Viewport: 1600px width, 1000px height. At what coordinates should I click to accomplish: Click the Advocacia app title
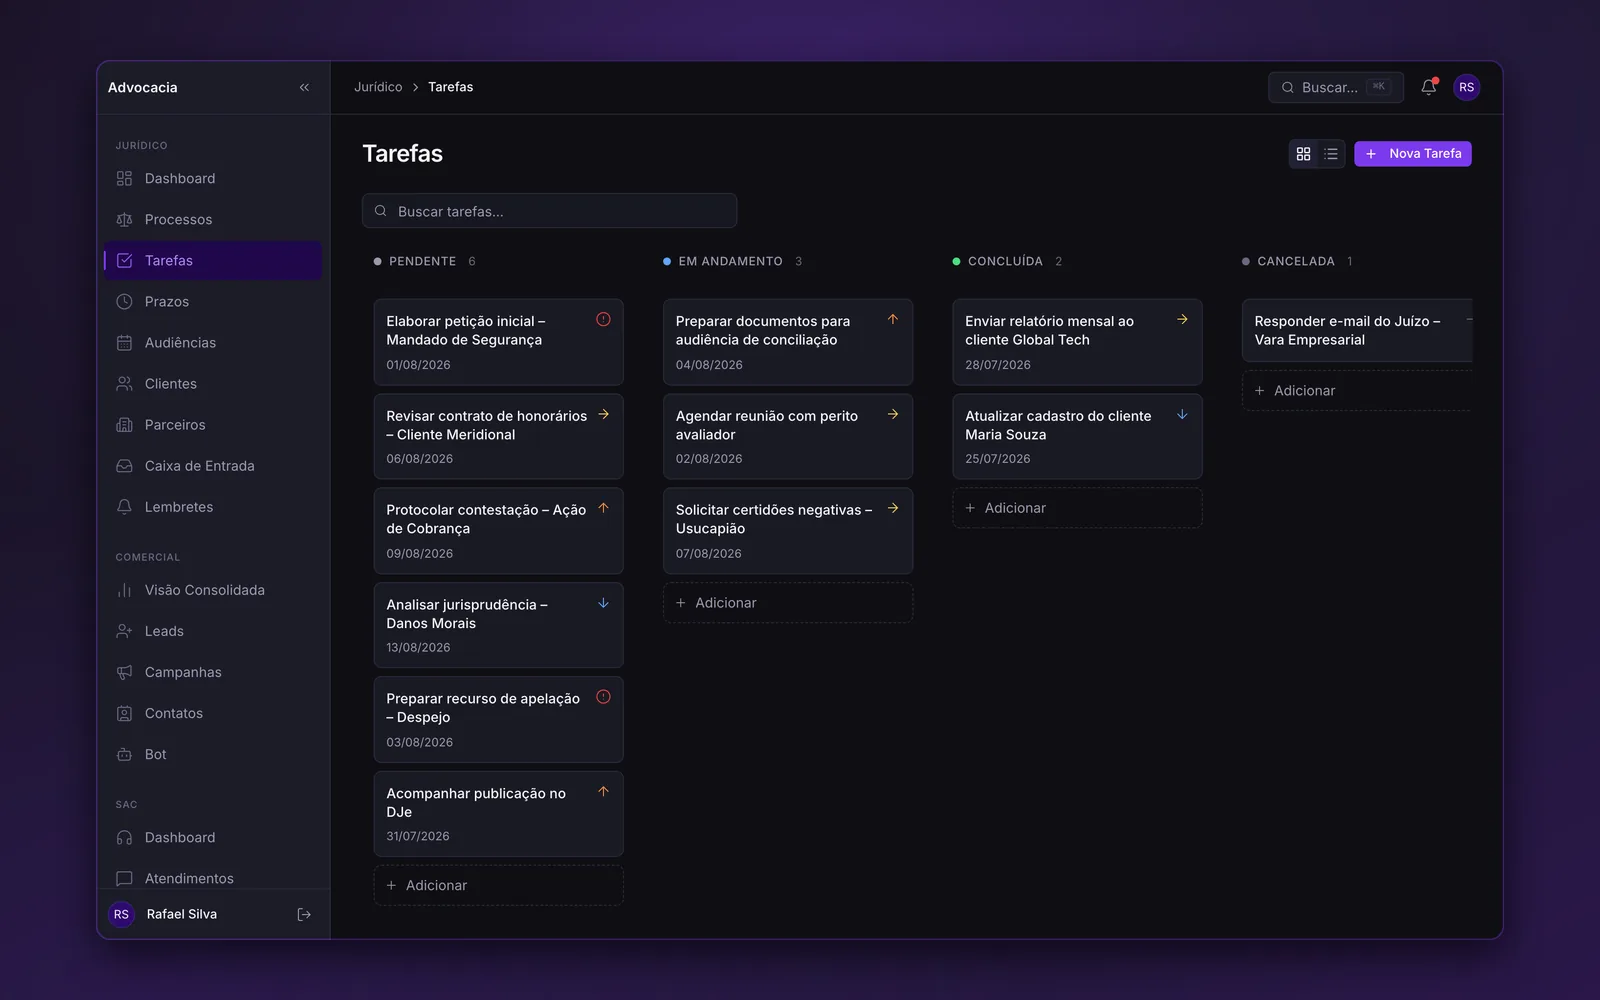pos(143,87)
